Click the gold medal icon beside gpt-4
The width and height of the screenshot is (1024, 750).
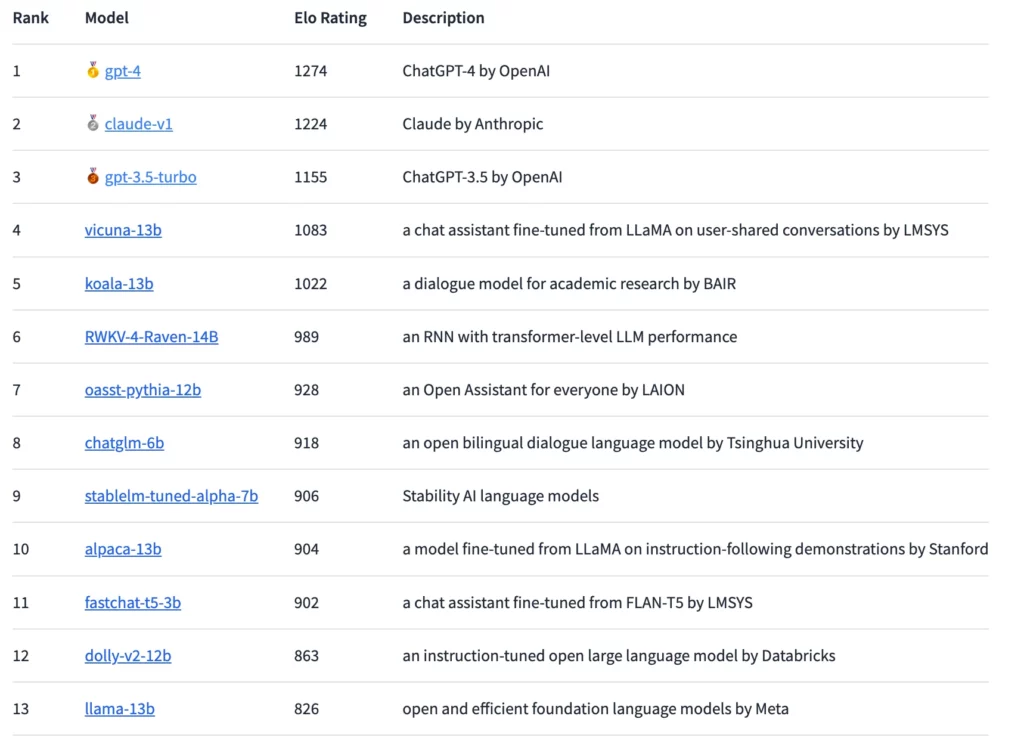(x=93, y=70)
